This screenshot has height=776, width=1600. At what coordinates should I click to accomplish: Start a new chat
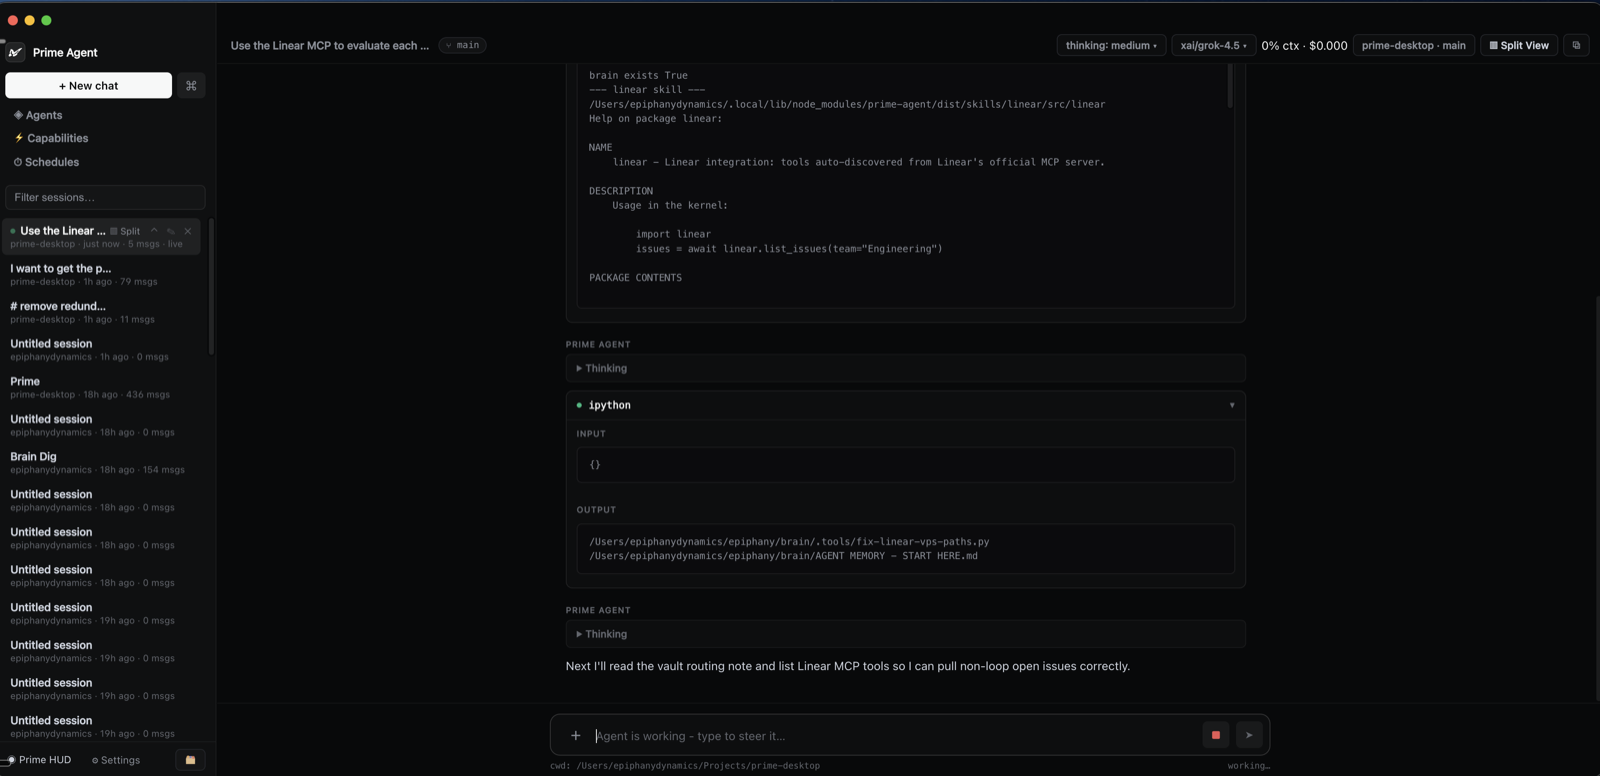tap(88, 86)
